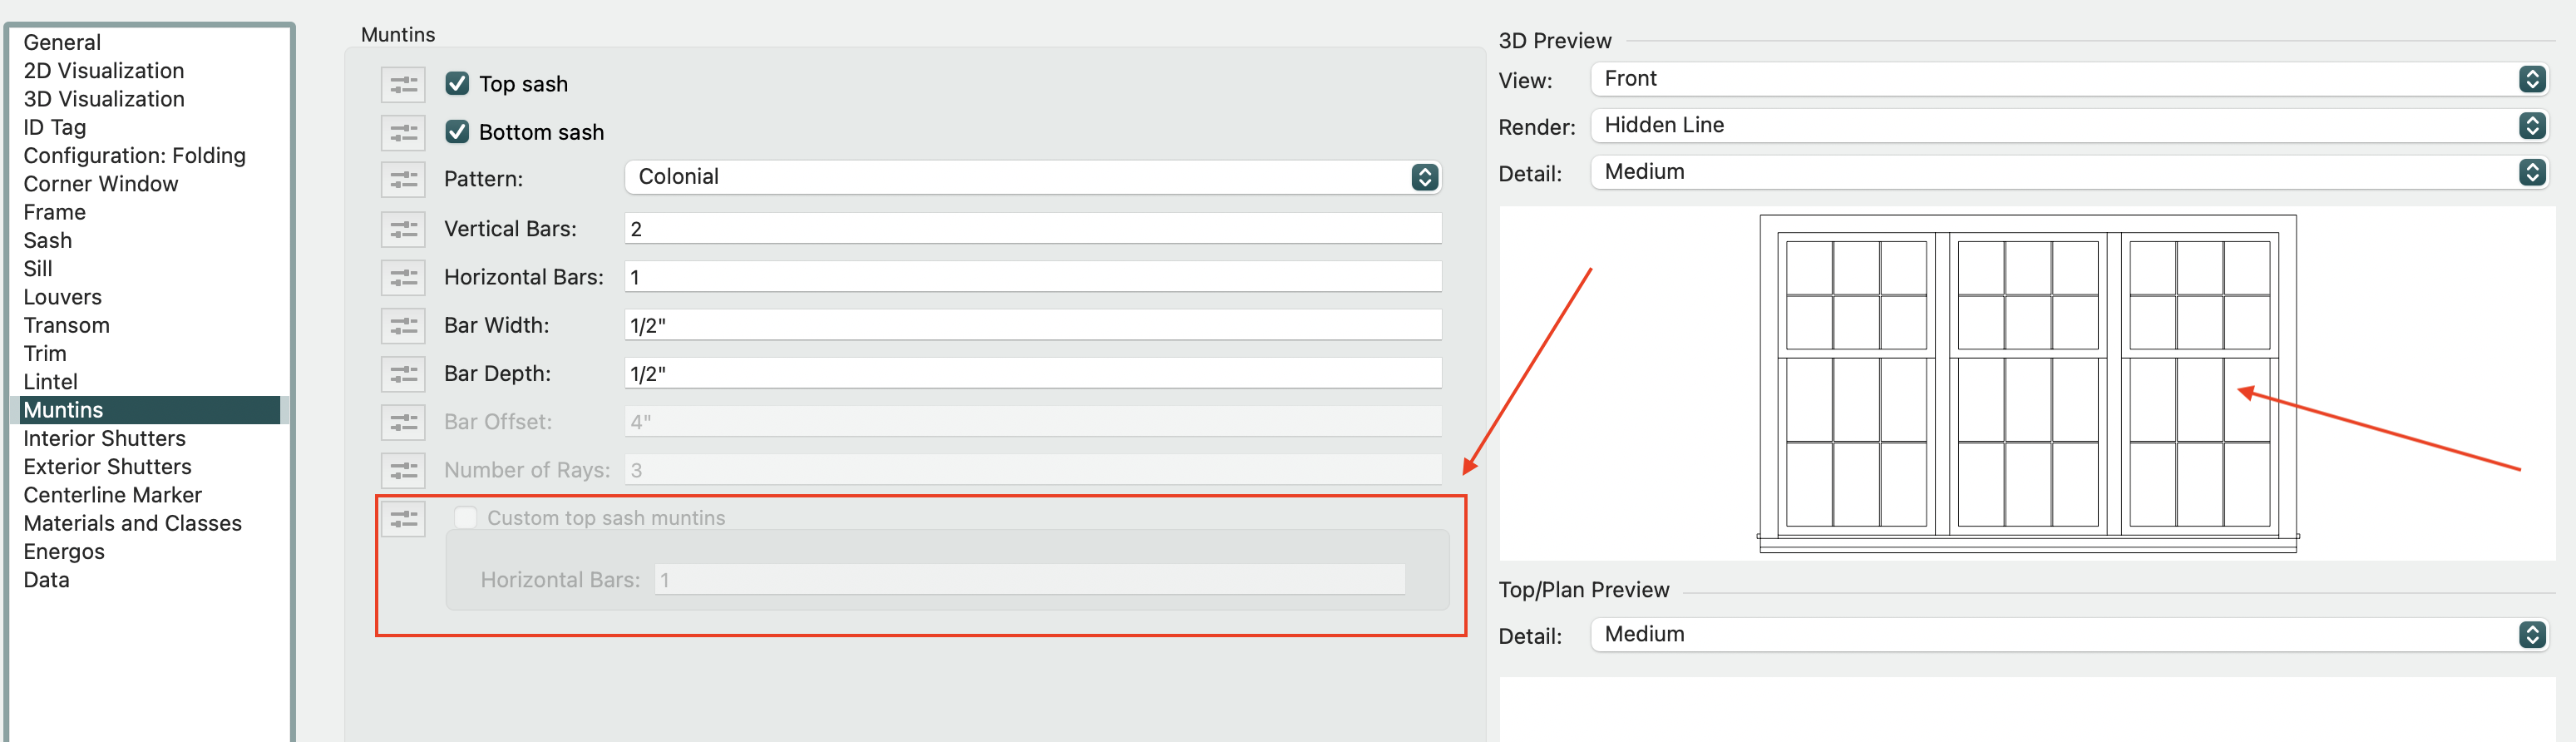Image resolution: width=2576 pixels, height=742 pixels.
Task: Click the settings icon beside Bottom sash
Action: [x=403, y=133]
